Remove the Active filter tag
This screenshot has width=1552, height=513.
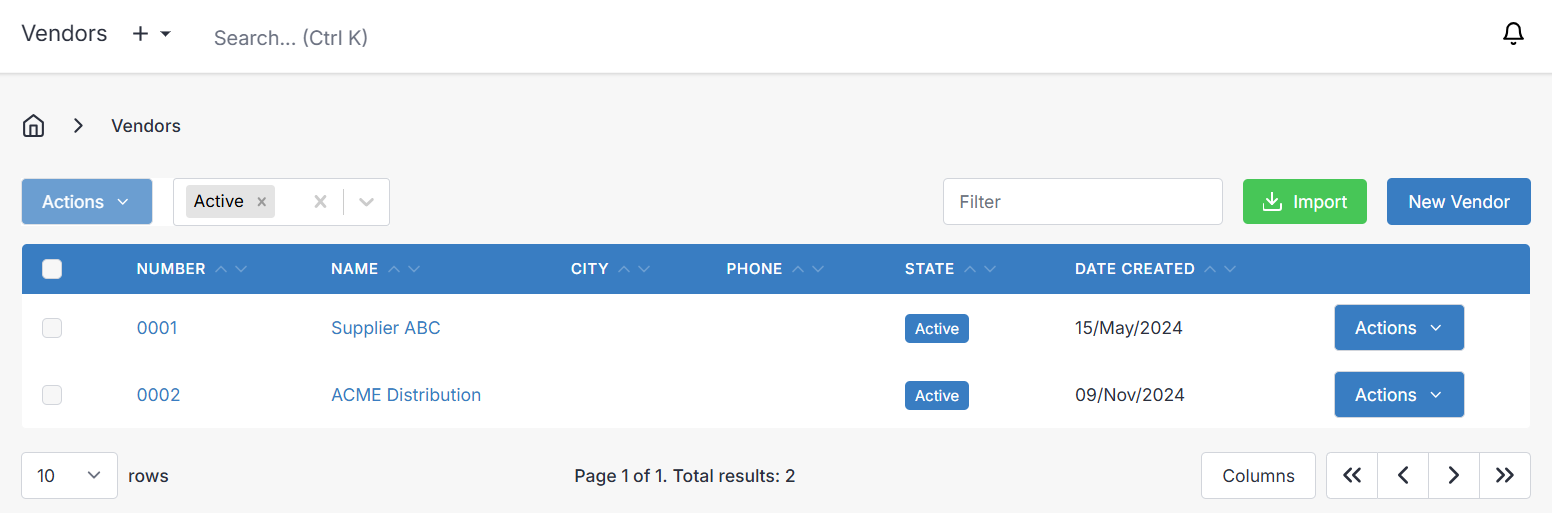pos(262,202)
